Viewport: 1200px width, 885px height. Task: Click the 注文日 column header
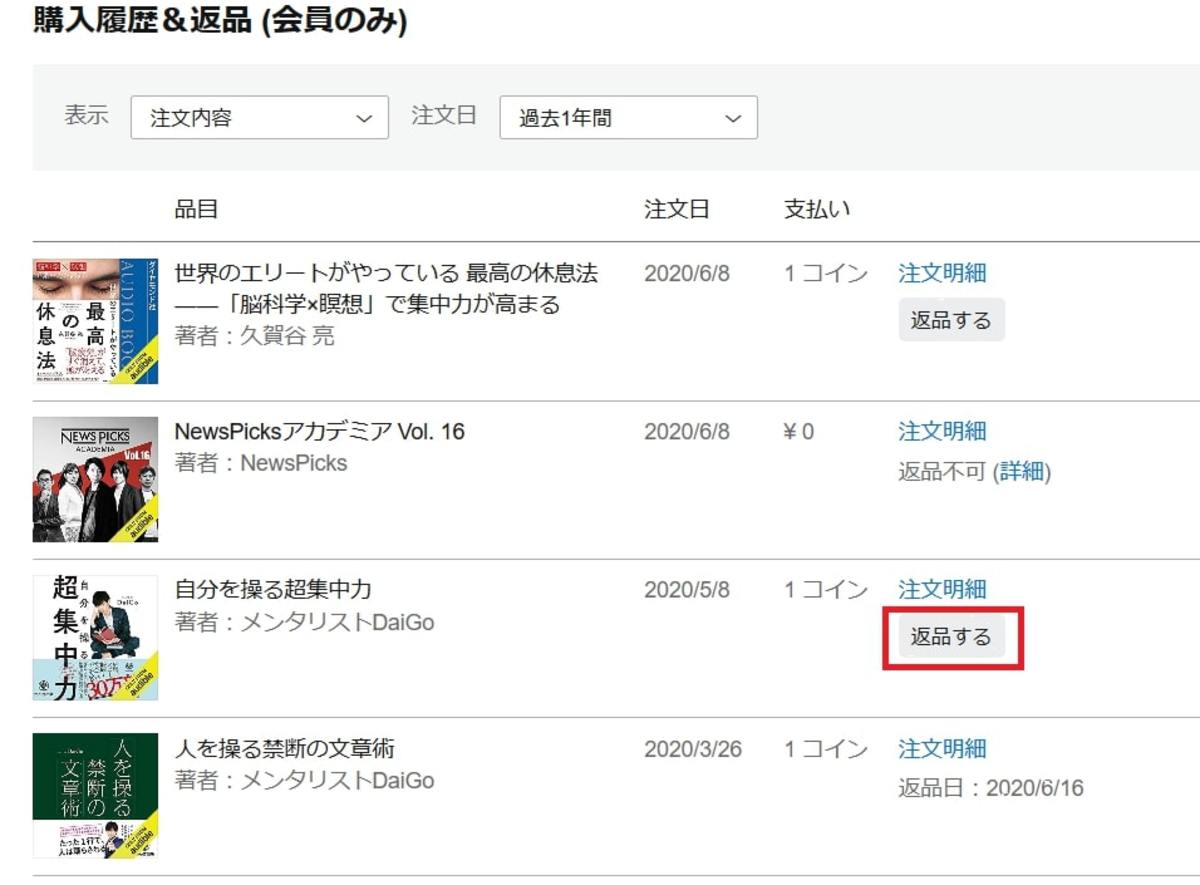[x=676, y=209]
